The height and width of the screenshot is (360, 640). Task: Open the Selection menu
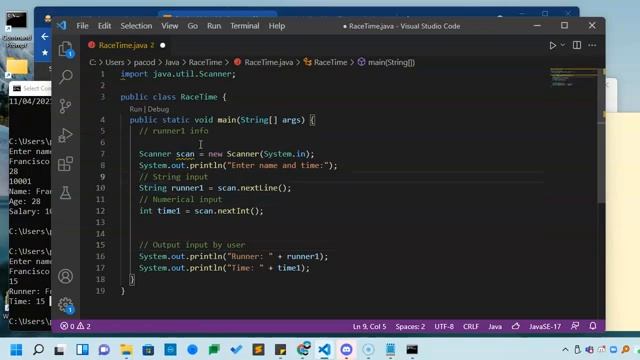coord(136,26)
